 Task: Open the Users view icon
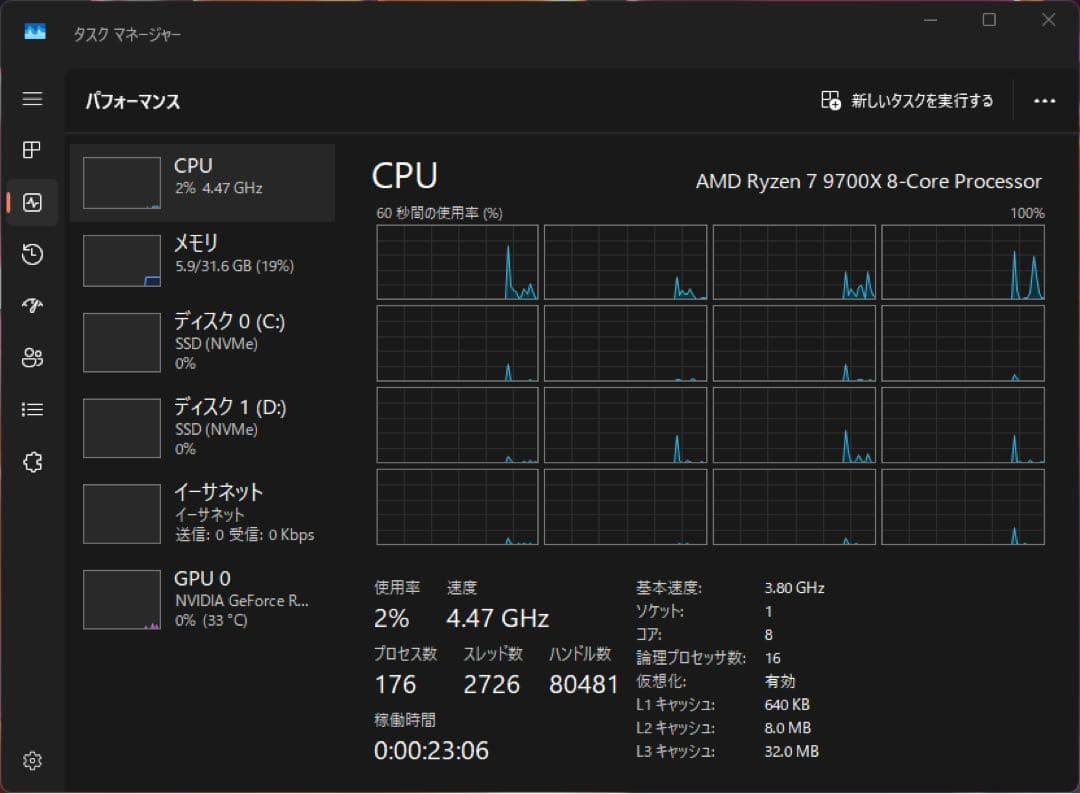pyautogui.click(x=32, y=358)
